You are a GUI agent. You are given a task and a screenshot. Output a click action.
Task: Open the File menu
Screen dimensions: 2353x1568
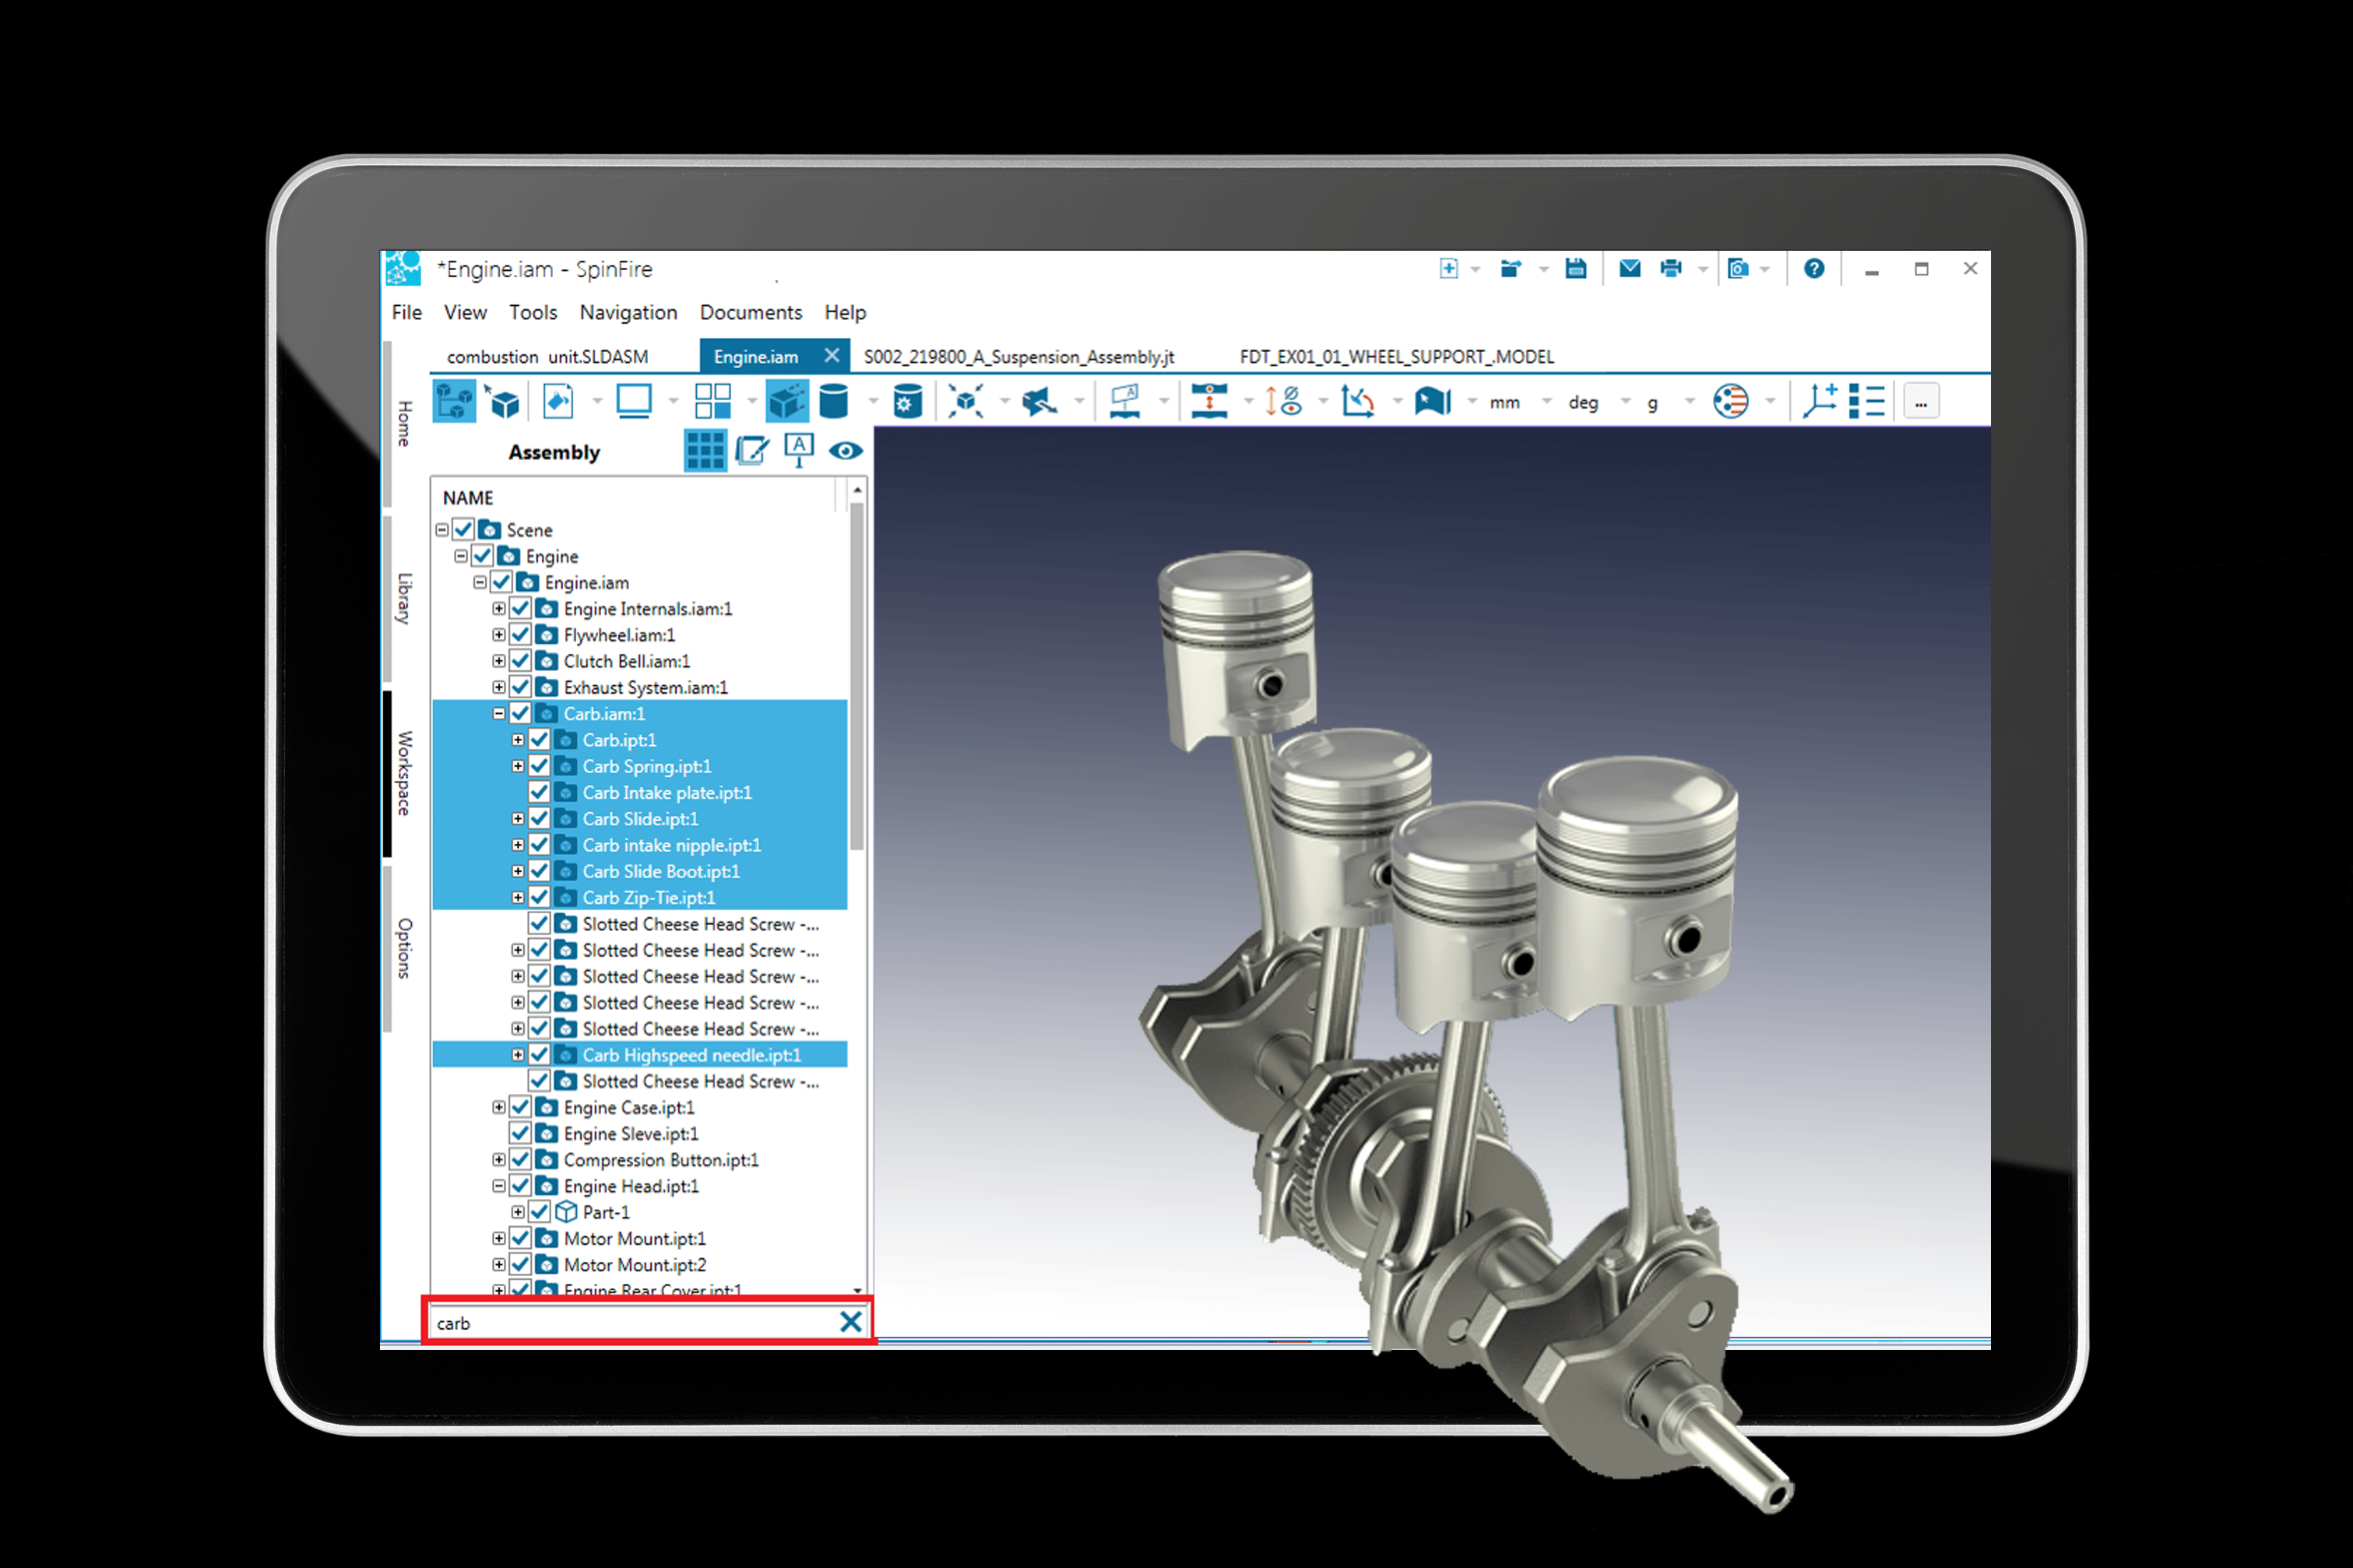click(x=407, y=312)
